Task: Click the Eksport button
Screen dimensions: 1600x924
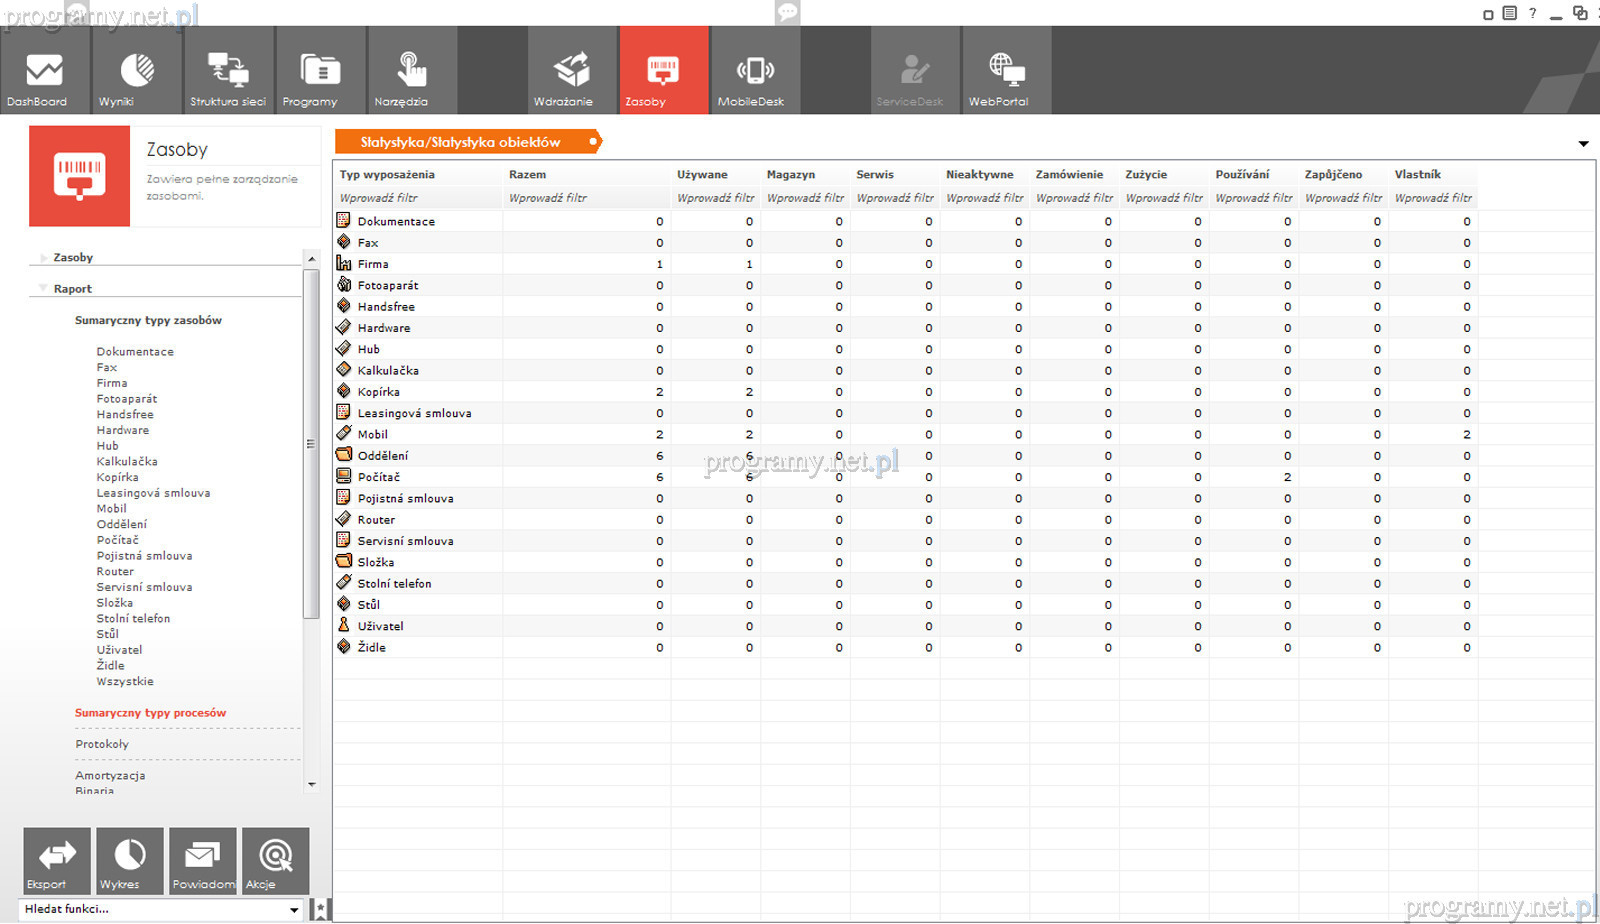Action: click(x=57, y=860)
